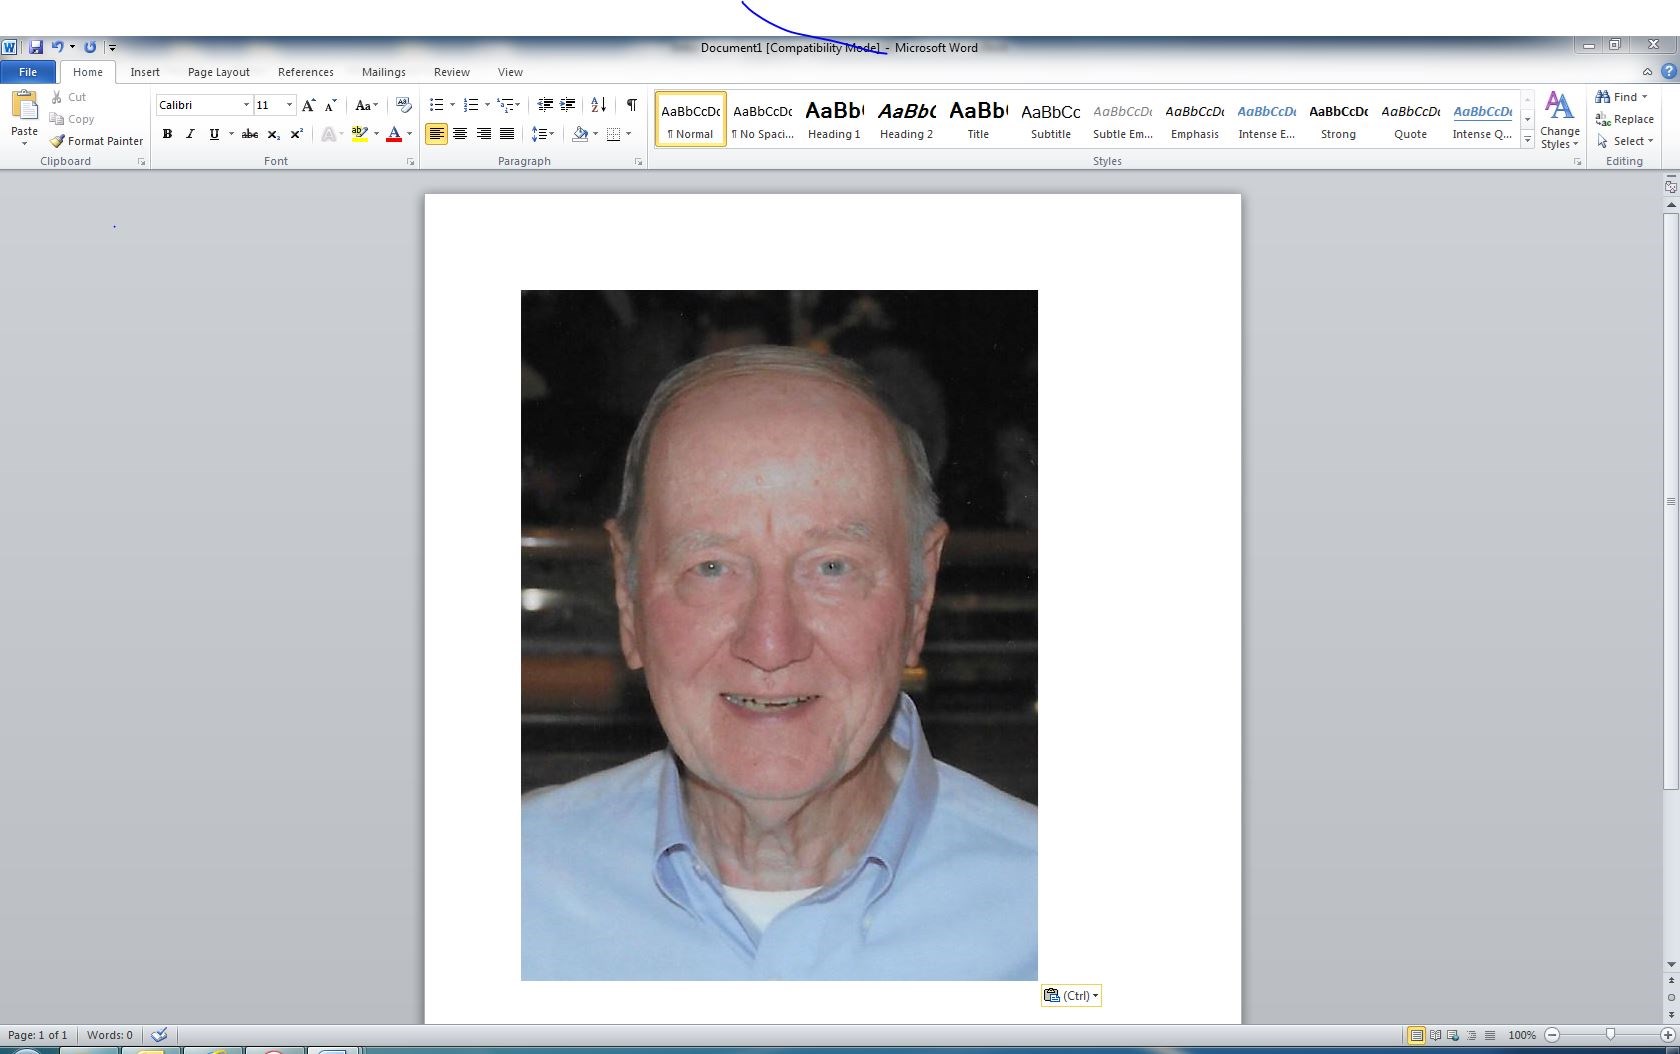Open the Paste Options (Ctrl) dropdown
Image resolution: width=1680 pixels, height=1054 pixels.
(x=1071, y=995)
